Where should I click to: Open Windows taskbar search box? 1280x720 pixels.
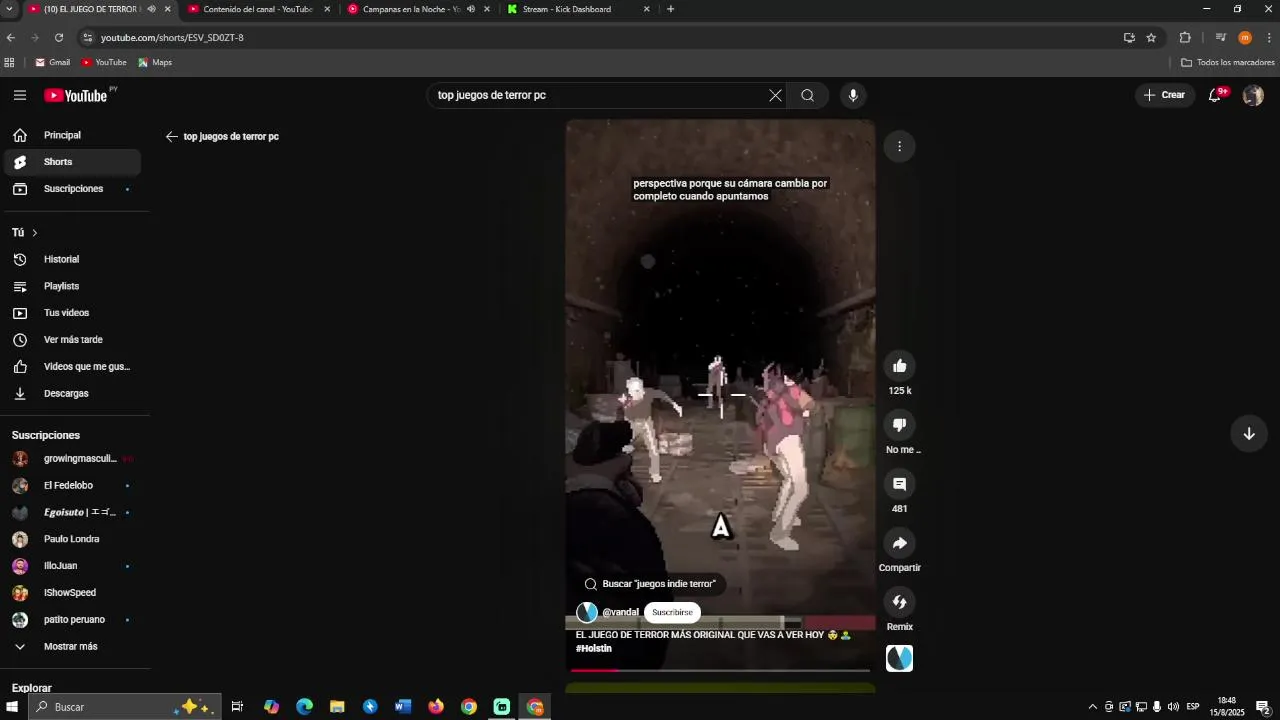(124, 707)
